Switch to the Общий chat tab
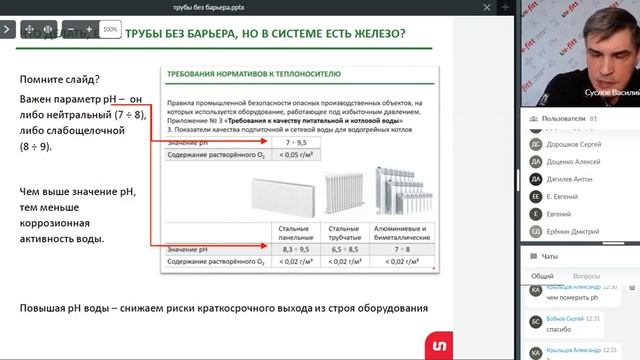Image resolution: width=640 pixels, height=360 pixels. (x=542, y=276)
